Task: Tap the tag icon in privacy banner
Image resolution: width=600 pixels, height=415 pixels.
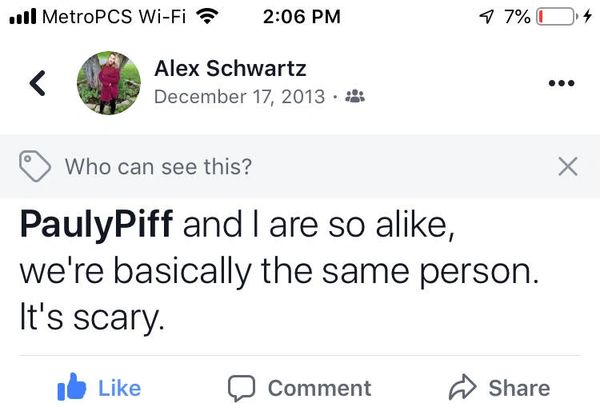Action: coord(36,166)
